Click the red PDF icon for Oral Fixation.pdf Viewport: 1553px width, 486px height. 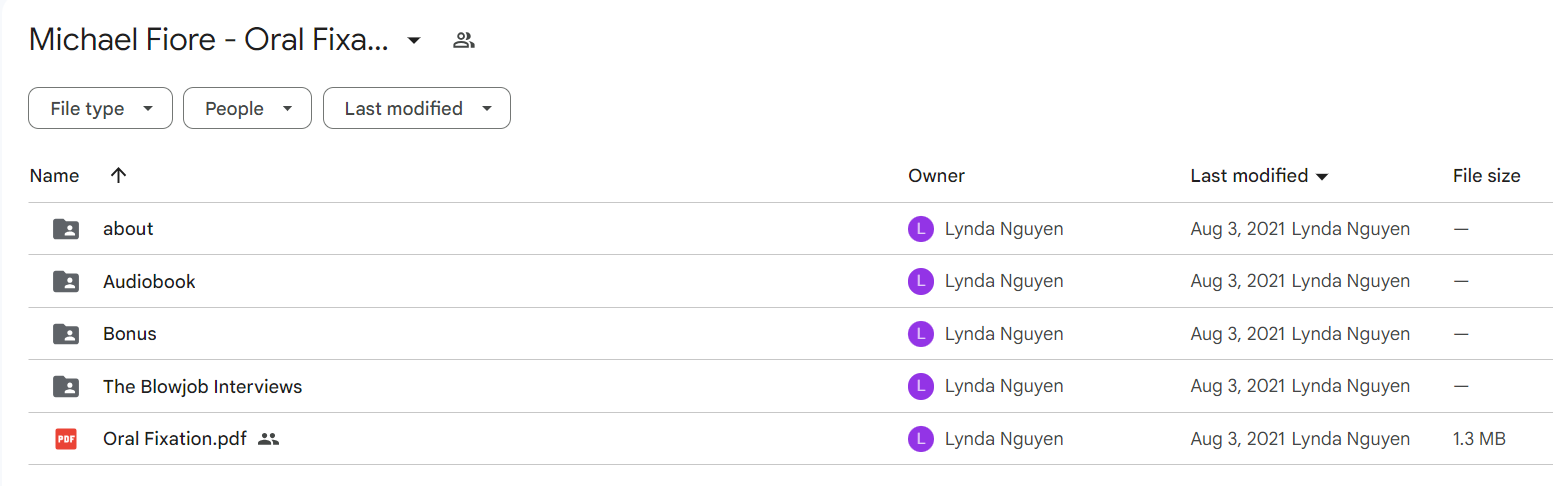click(66, 438)
